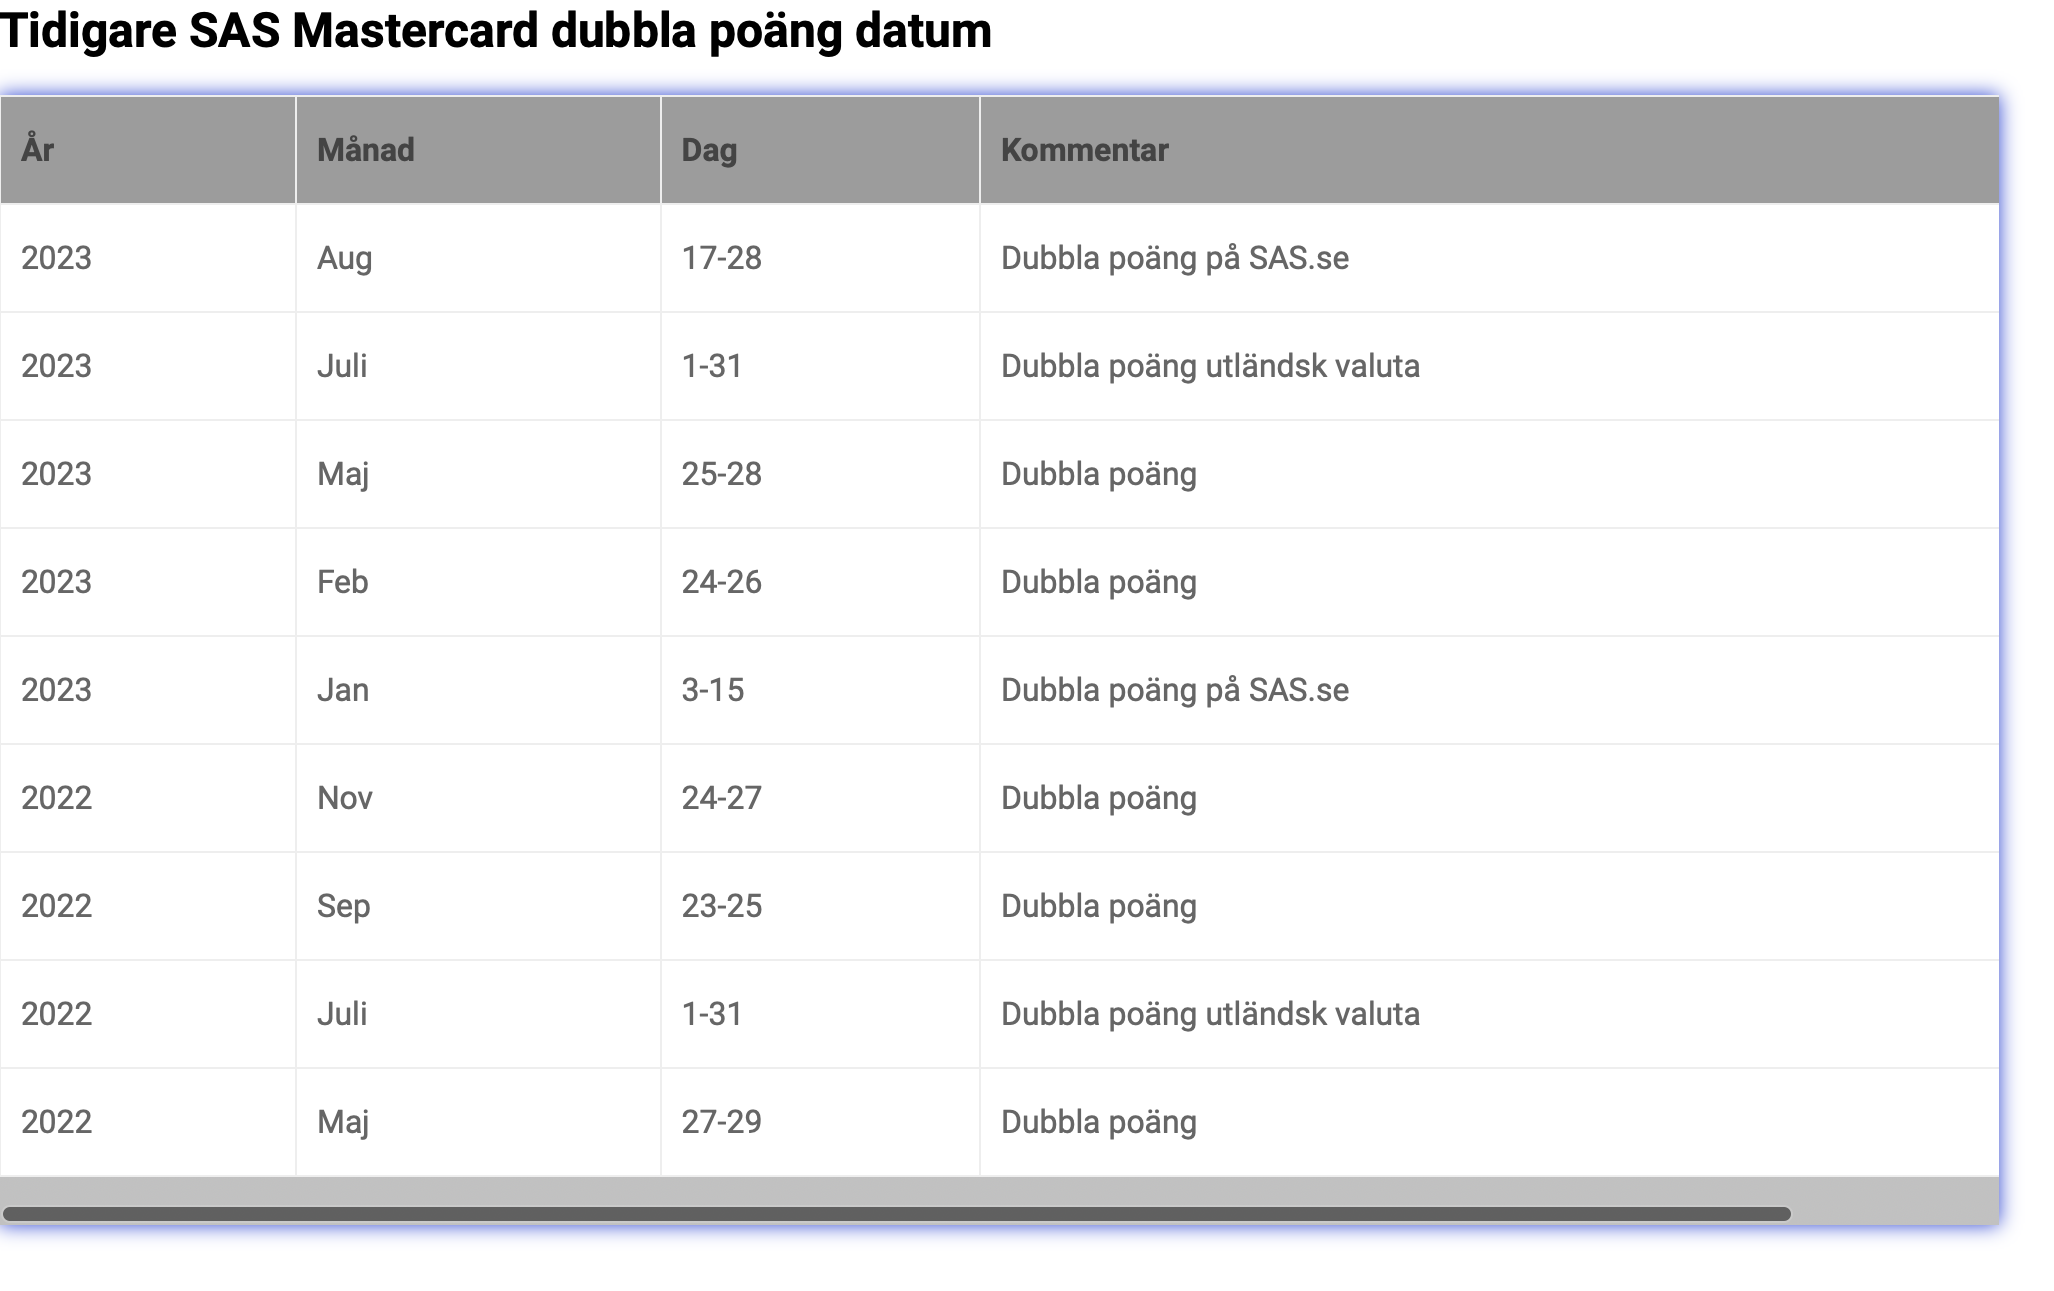
Task: Select the "25-28" day cell
Action: (721, 474)
